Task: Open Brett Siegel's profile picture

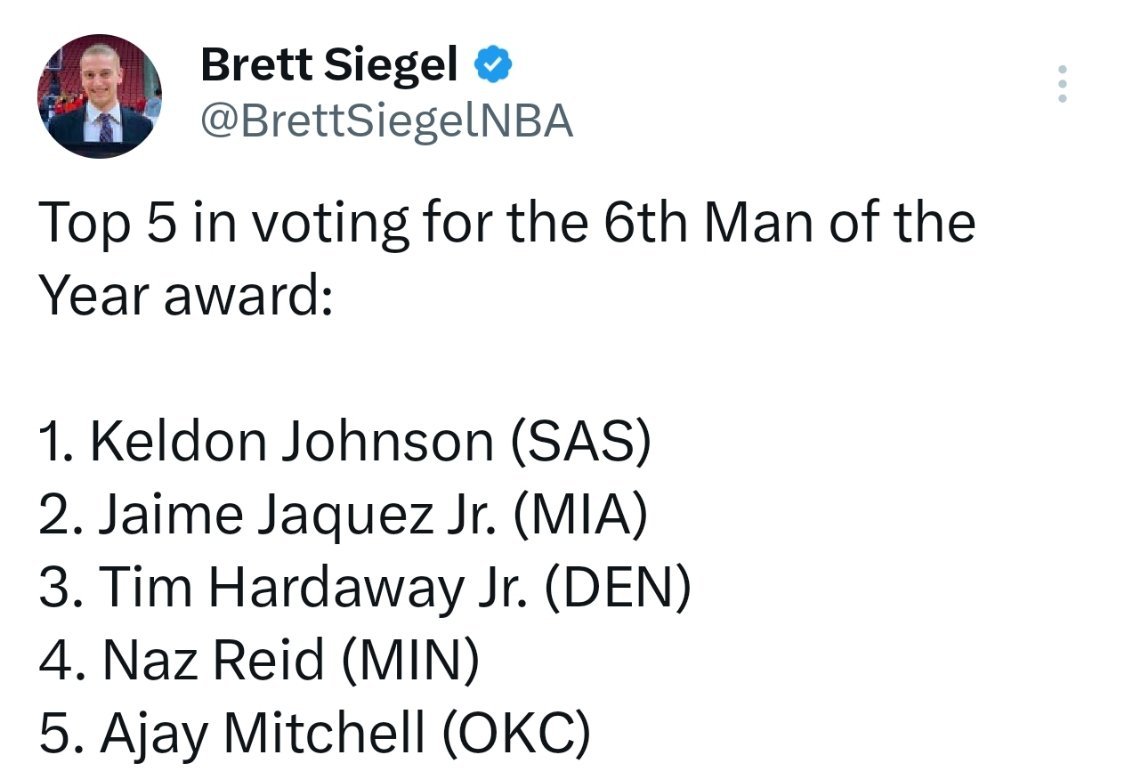Action: pos(100,97)
